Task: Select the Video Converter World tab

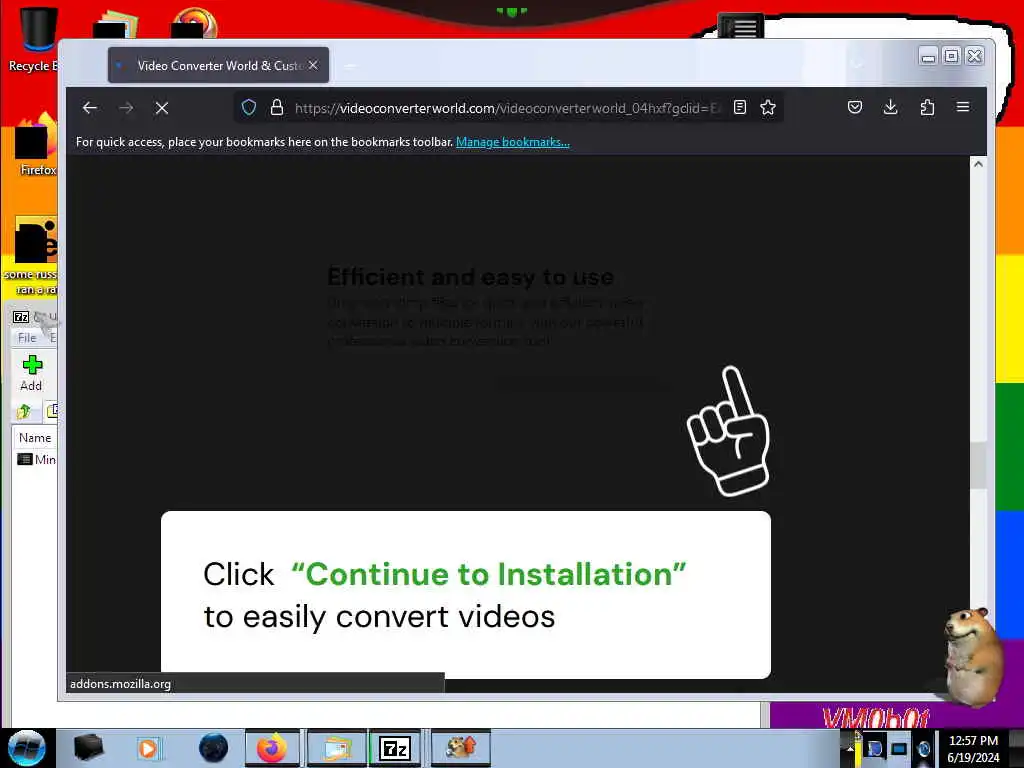Action: point(218,65)
